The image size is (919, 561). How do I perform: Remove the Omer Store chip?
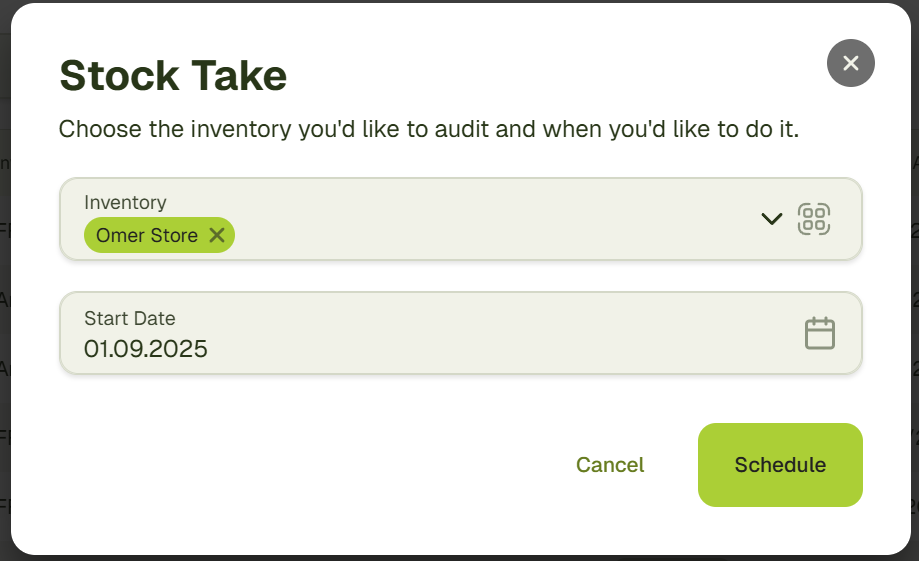(x=217, y=236)
